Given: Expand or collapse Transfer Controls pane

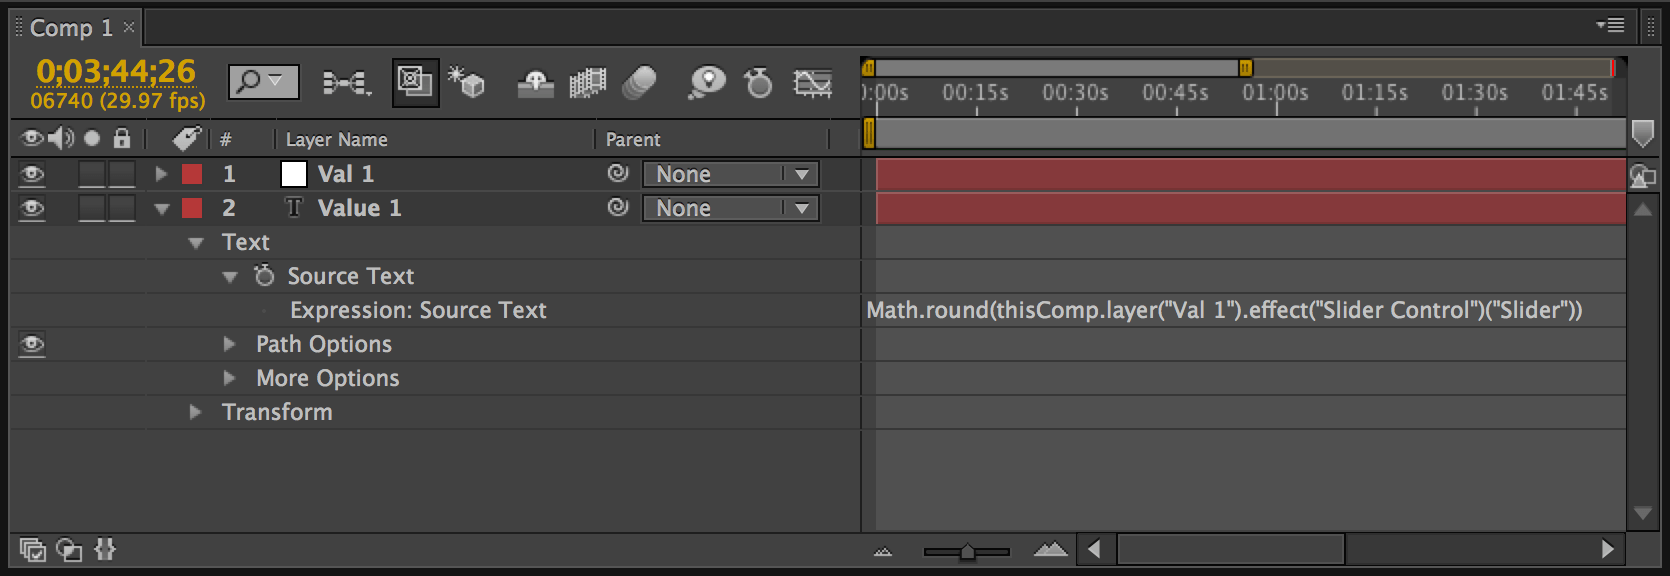Looking at the screenshot, I should (69, 549).
